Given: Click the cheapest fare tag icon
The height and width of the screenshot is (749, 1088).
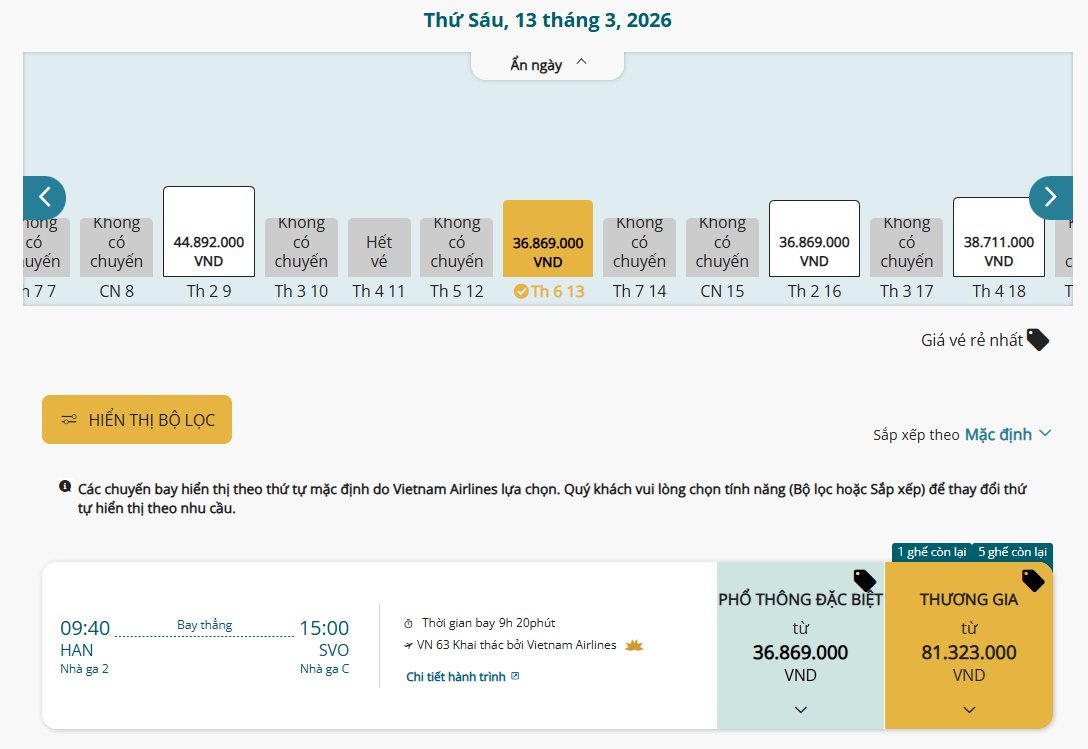Looking at the screenshot, I should coord(1038,340).
